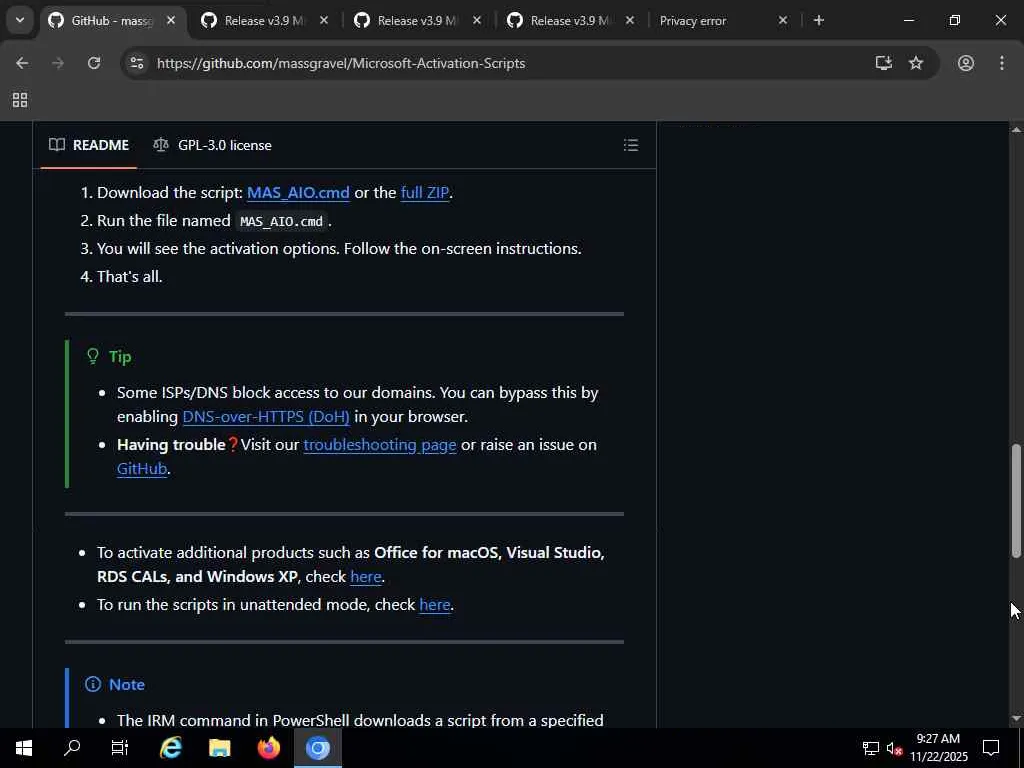Viewport: 1024px width, 768px height.
Task: Open the notification center icon
Action: pyautogui.click(x=991, y=748)
